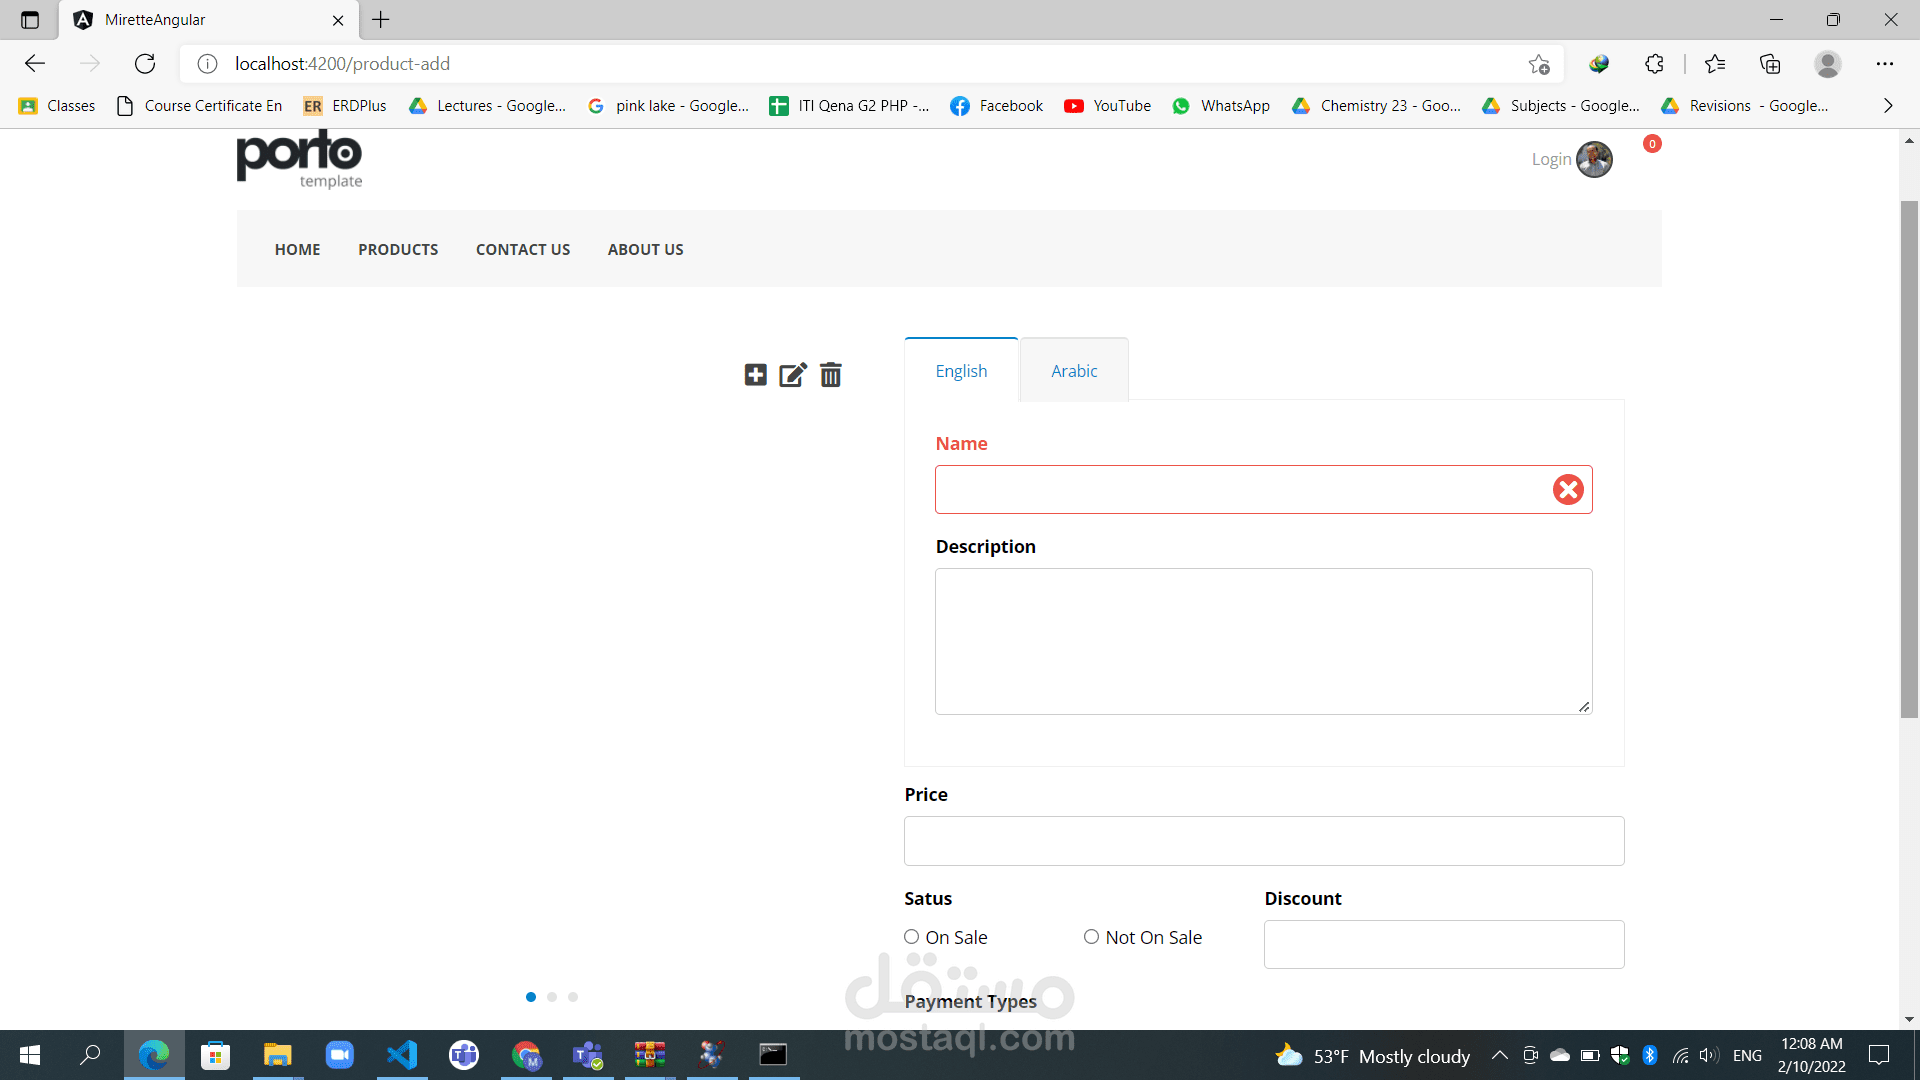The image size is (1920, 1080).
Task: Select the On Sale option
Action: click(911, 937)
